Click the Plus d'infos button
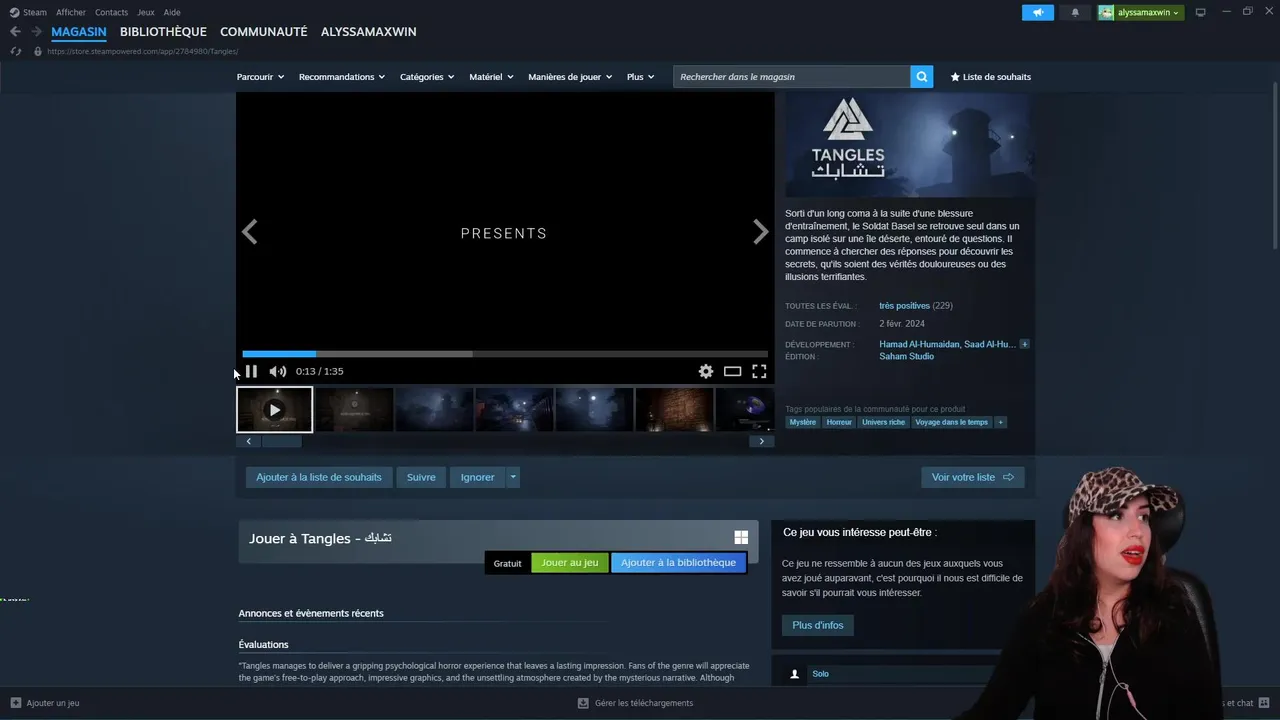 click(x=818, y=625)
